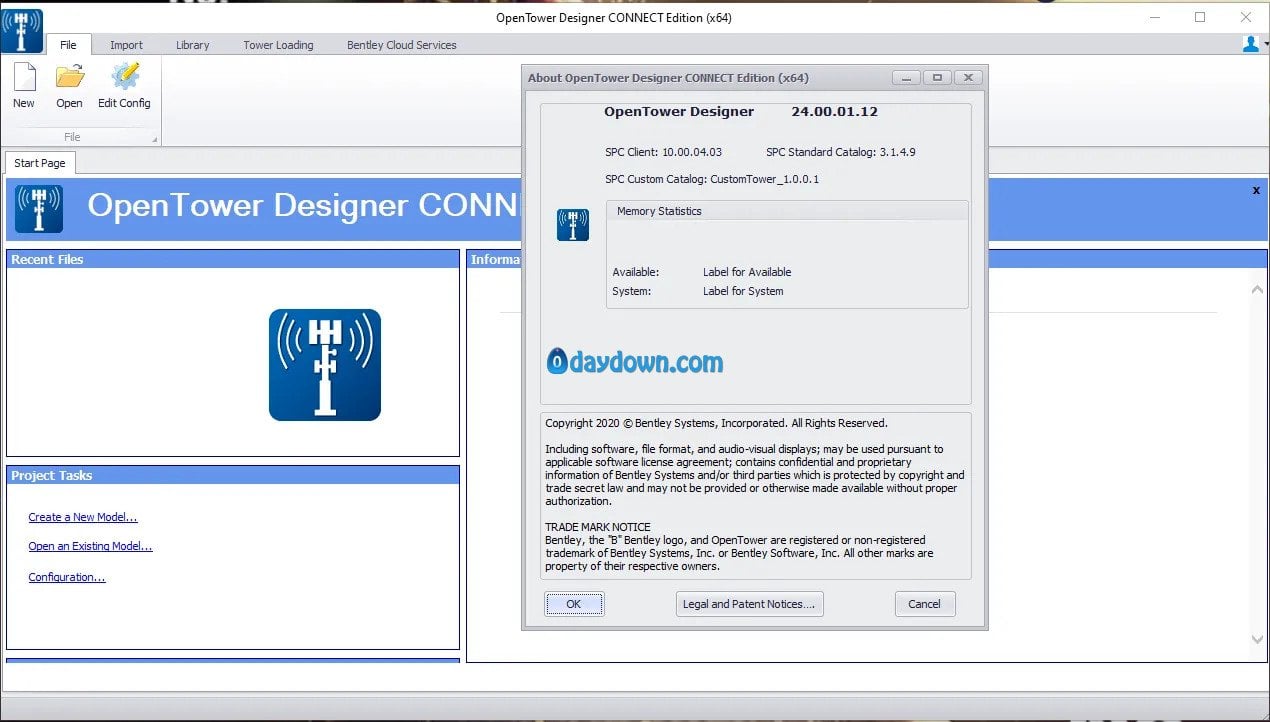Click the tower icon in Recent Files

click(324, 364)
